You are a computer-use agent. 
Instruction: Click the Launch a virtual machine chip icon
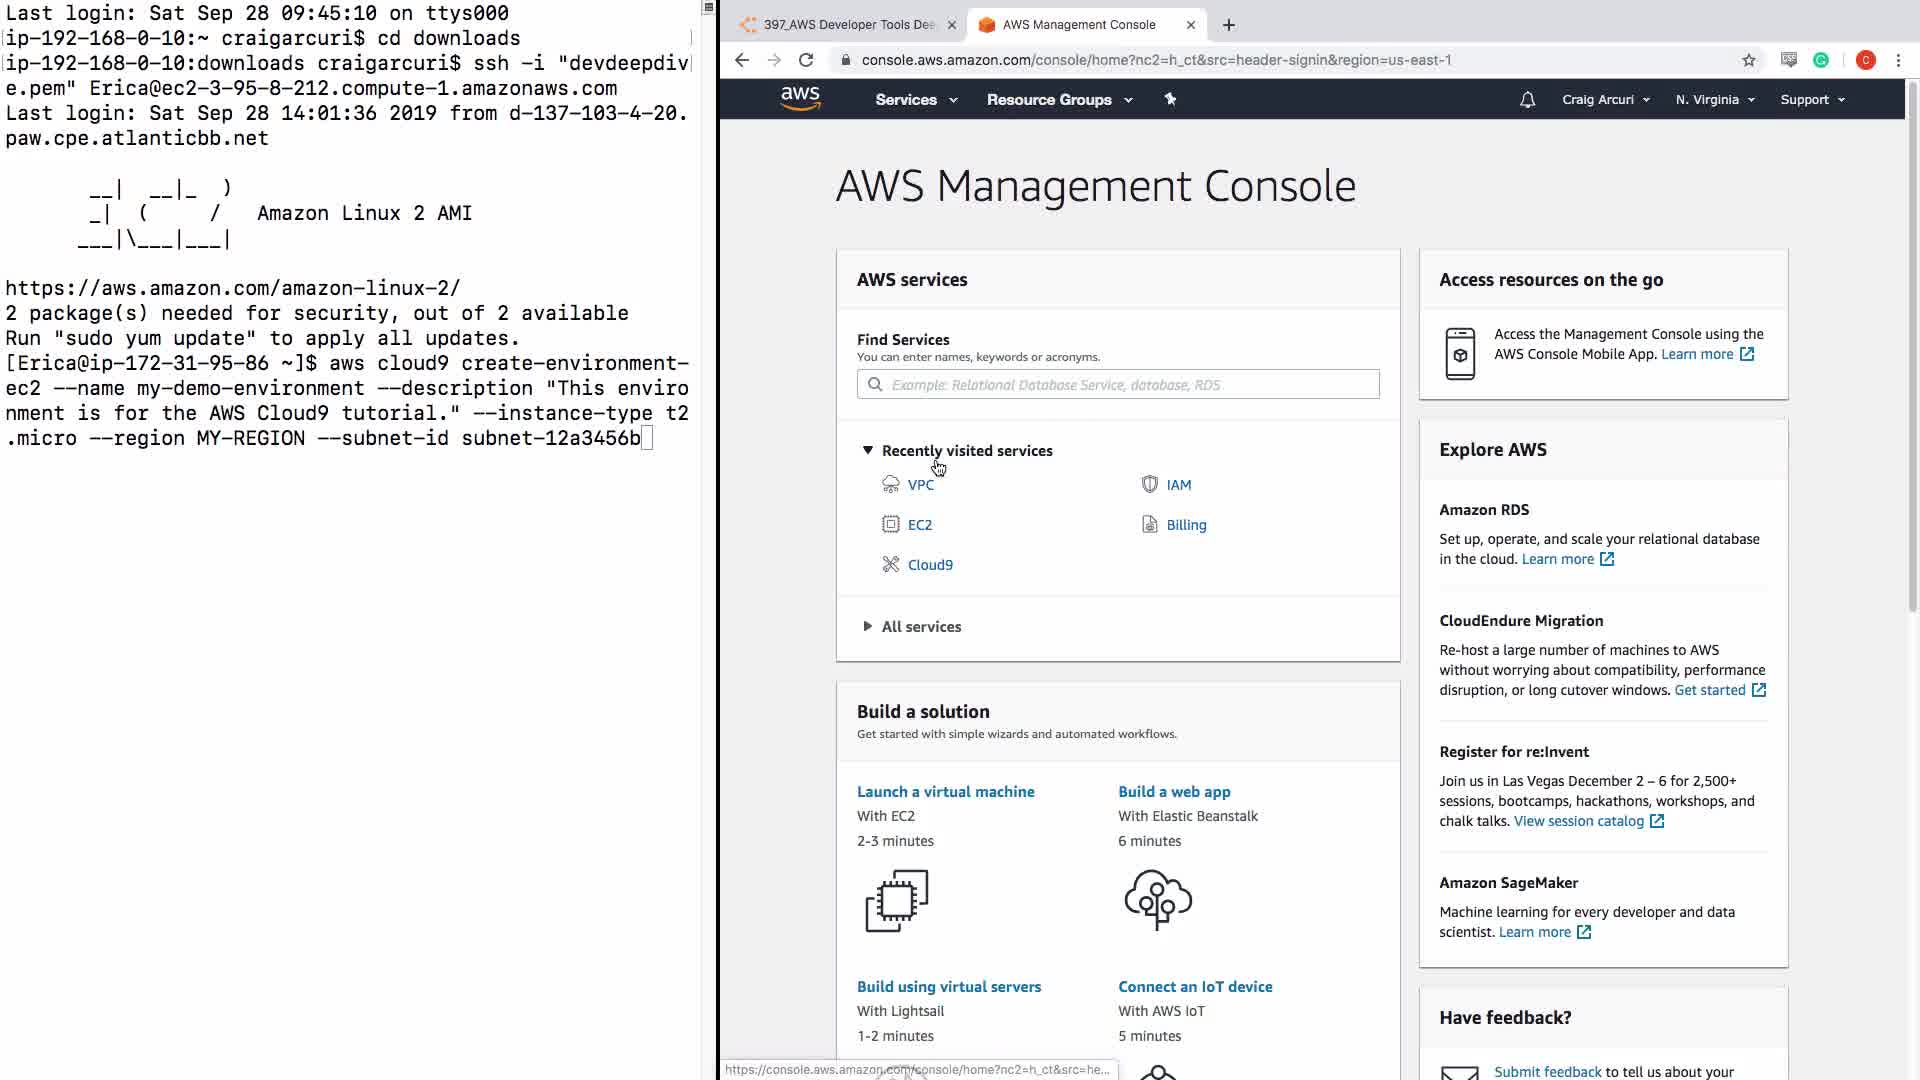point(896,900)
